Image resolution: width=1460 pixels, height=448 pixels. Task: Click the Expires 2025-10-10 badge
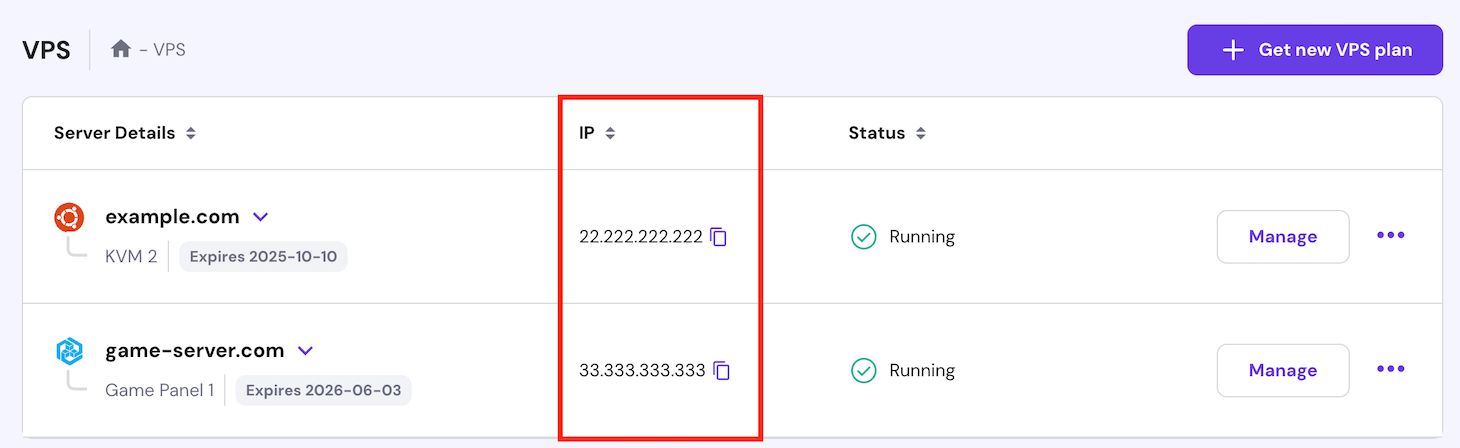tap(263, 257)
